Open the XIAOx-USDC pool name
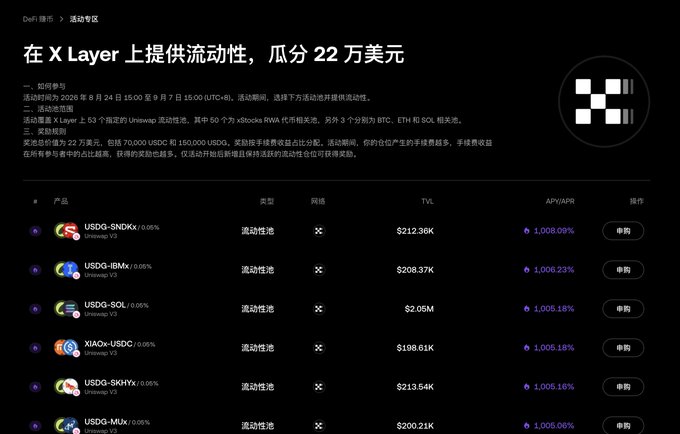This screenshot has height=434, width=680. (108, 344)
